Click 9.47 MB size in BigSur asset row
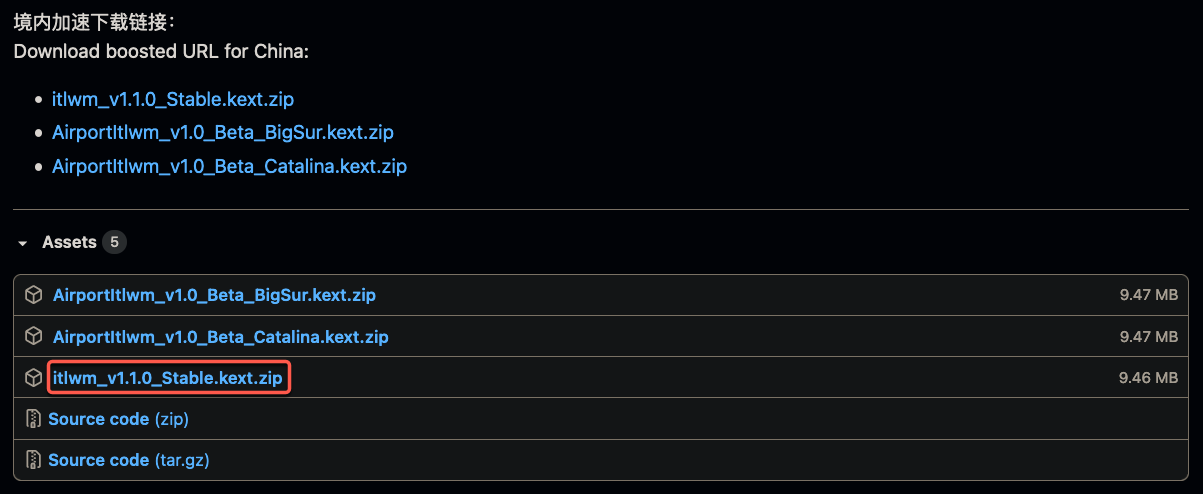 click(x=1148, y=295)
